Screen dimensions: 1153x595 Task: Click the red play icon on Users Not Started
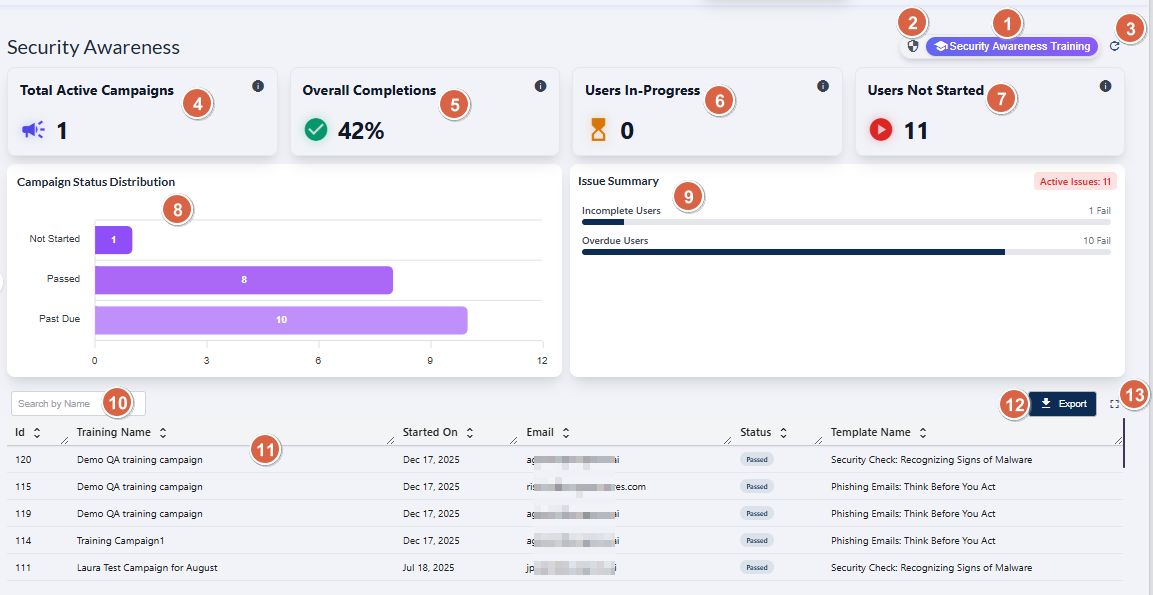point(880,130)
